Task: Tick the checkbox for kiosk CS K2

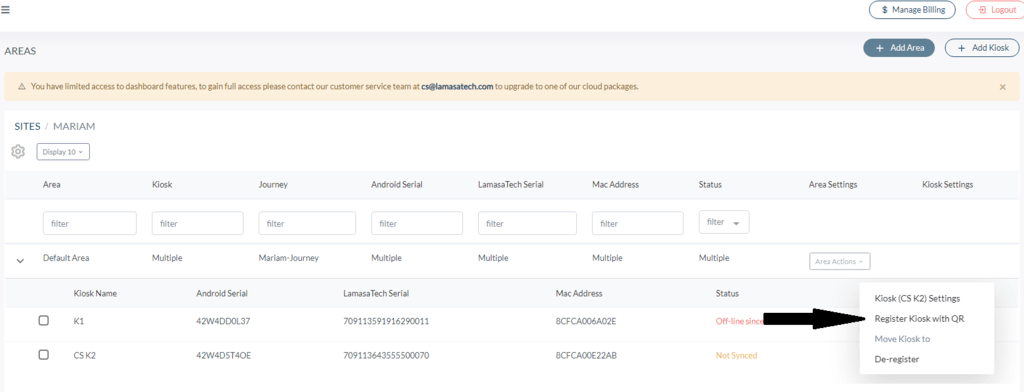Action: 44,355
